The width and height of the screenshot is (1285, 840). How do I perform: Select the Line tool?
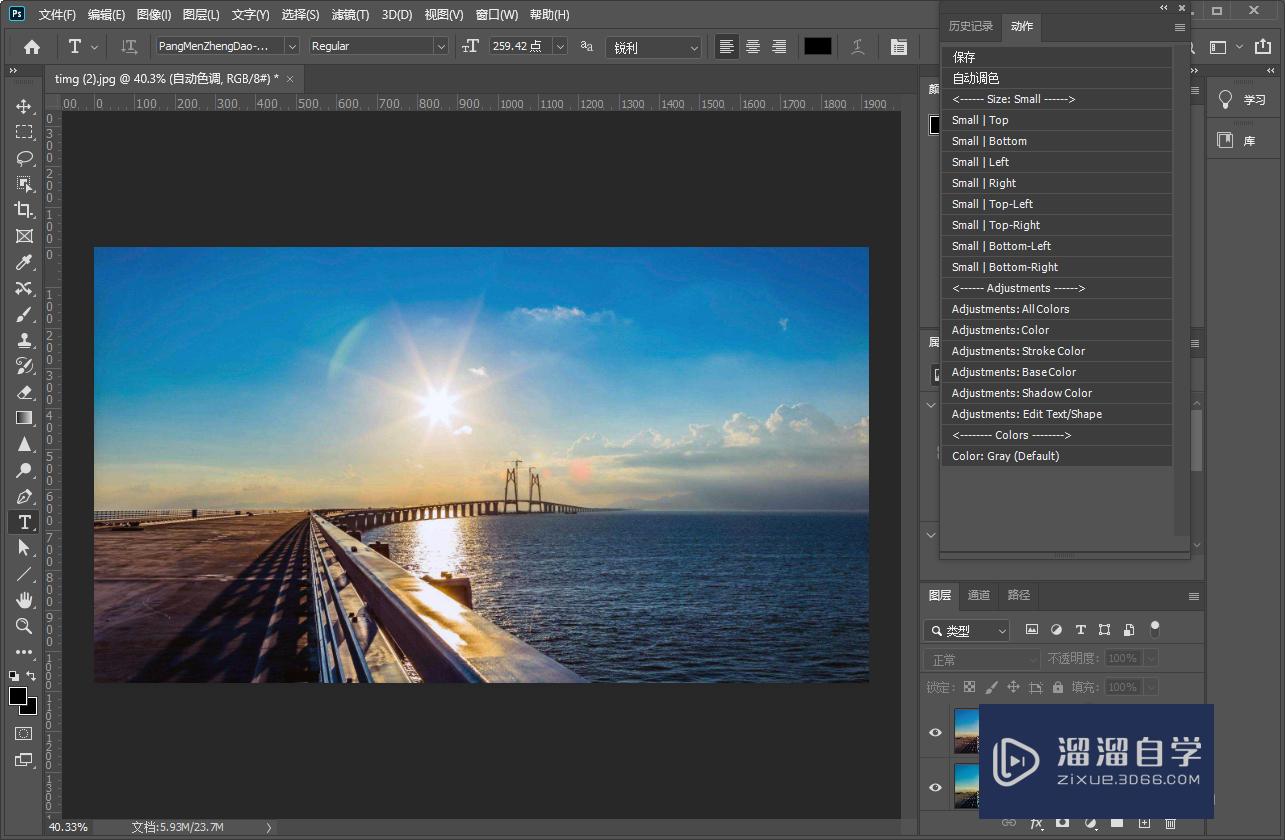(x=24, y=574)
